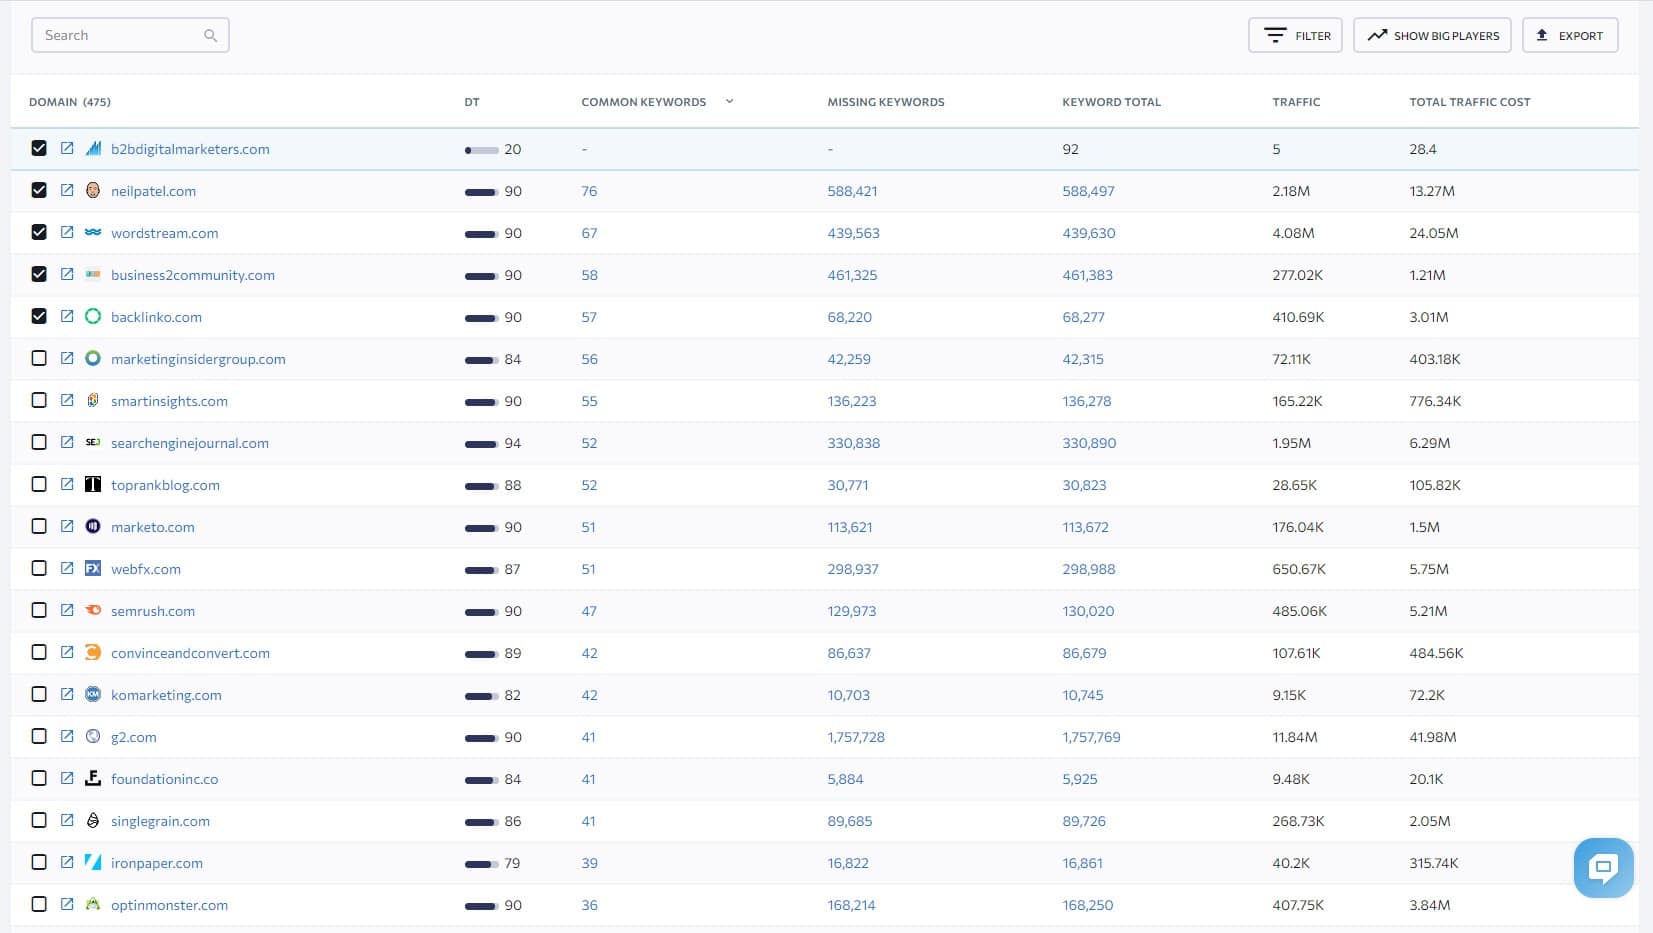
Task: Open external link icon for marketo.com
Action: (x=67, y=526)
